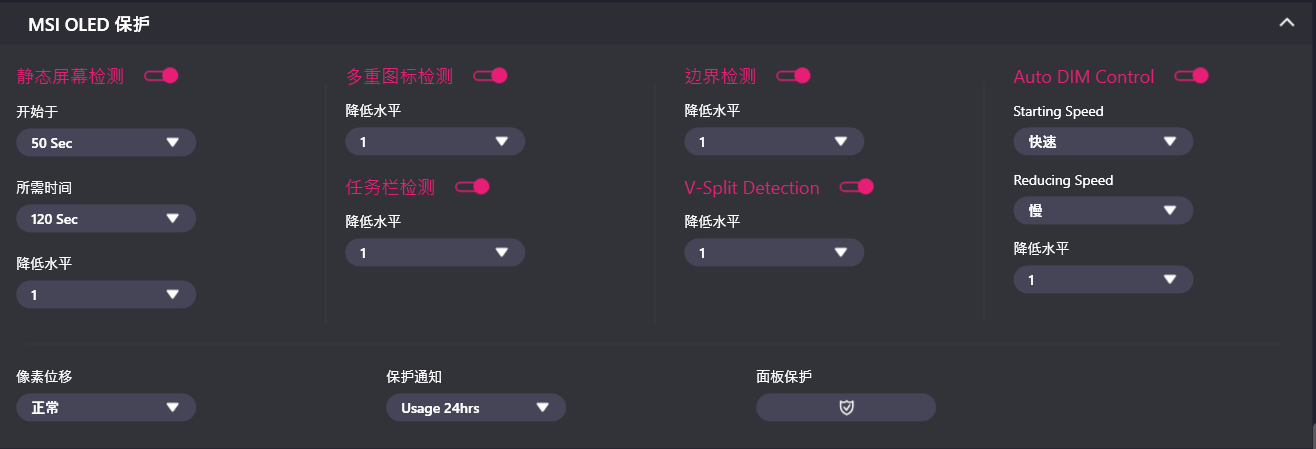Collapse the MSI OLED 保护 section
Screen dimensions: 1316x449
point(1286,23)
